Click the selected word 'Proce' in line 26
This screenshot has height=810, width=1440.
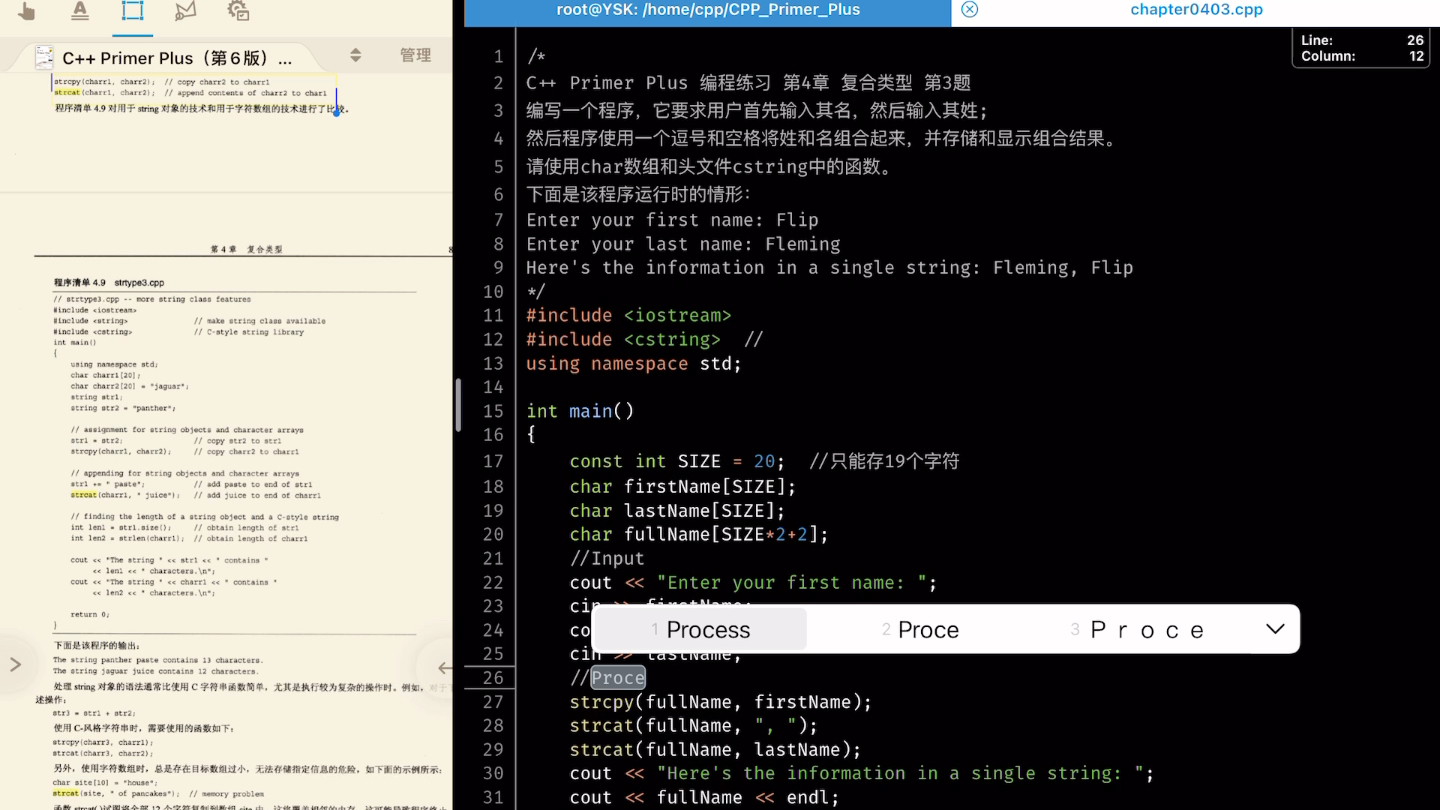tap(618, 678)
